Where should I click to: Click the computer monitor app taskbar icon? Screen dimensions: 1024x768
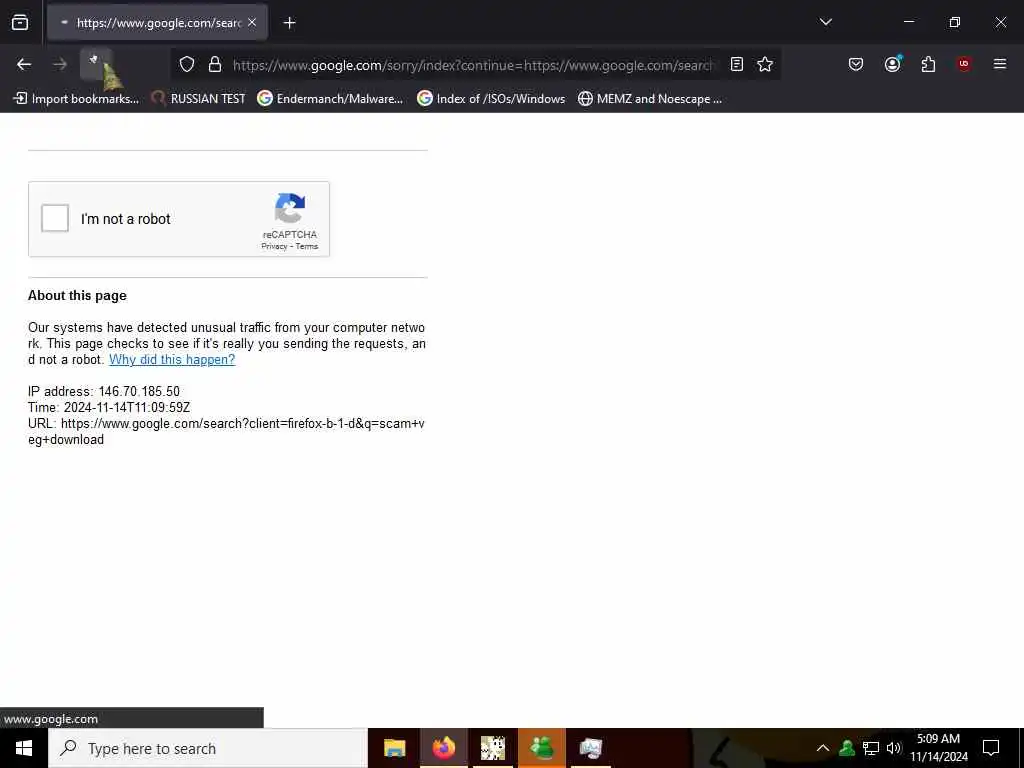[590, 748]
